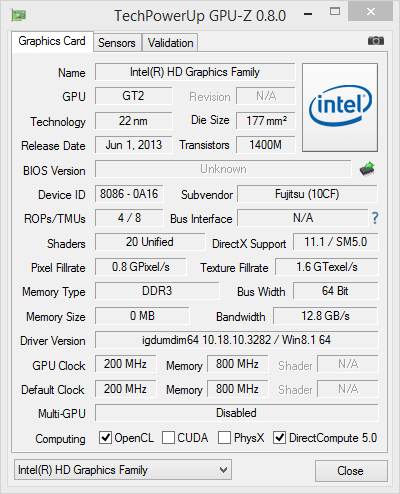This screenshot has height=494, width=400.
Task: Open the GPU-Z title bar app icon
Action: [x=19, y=15]
